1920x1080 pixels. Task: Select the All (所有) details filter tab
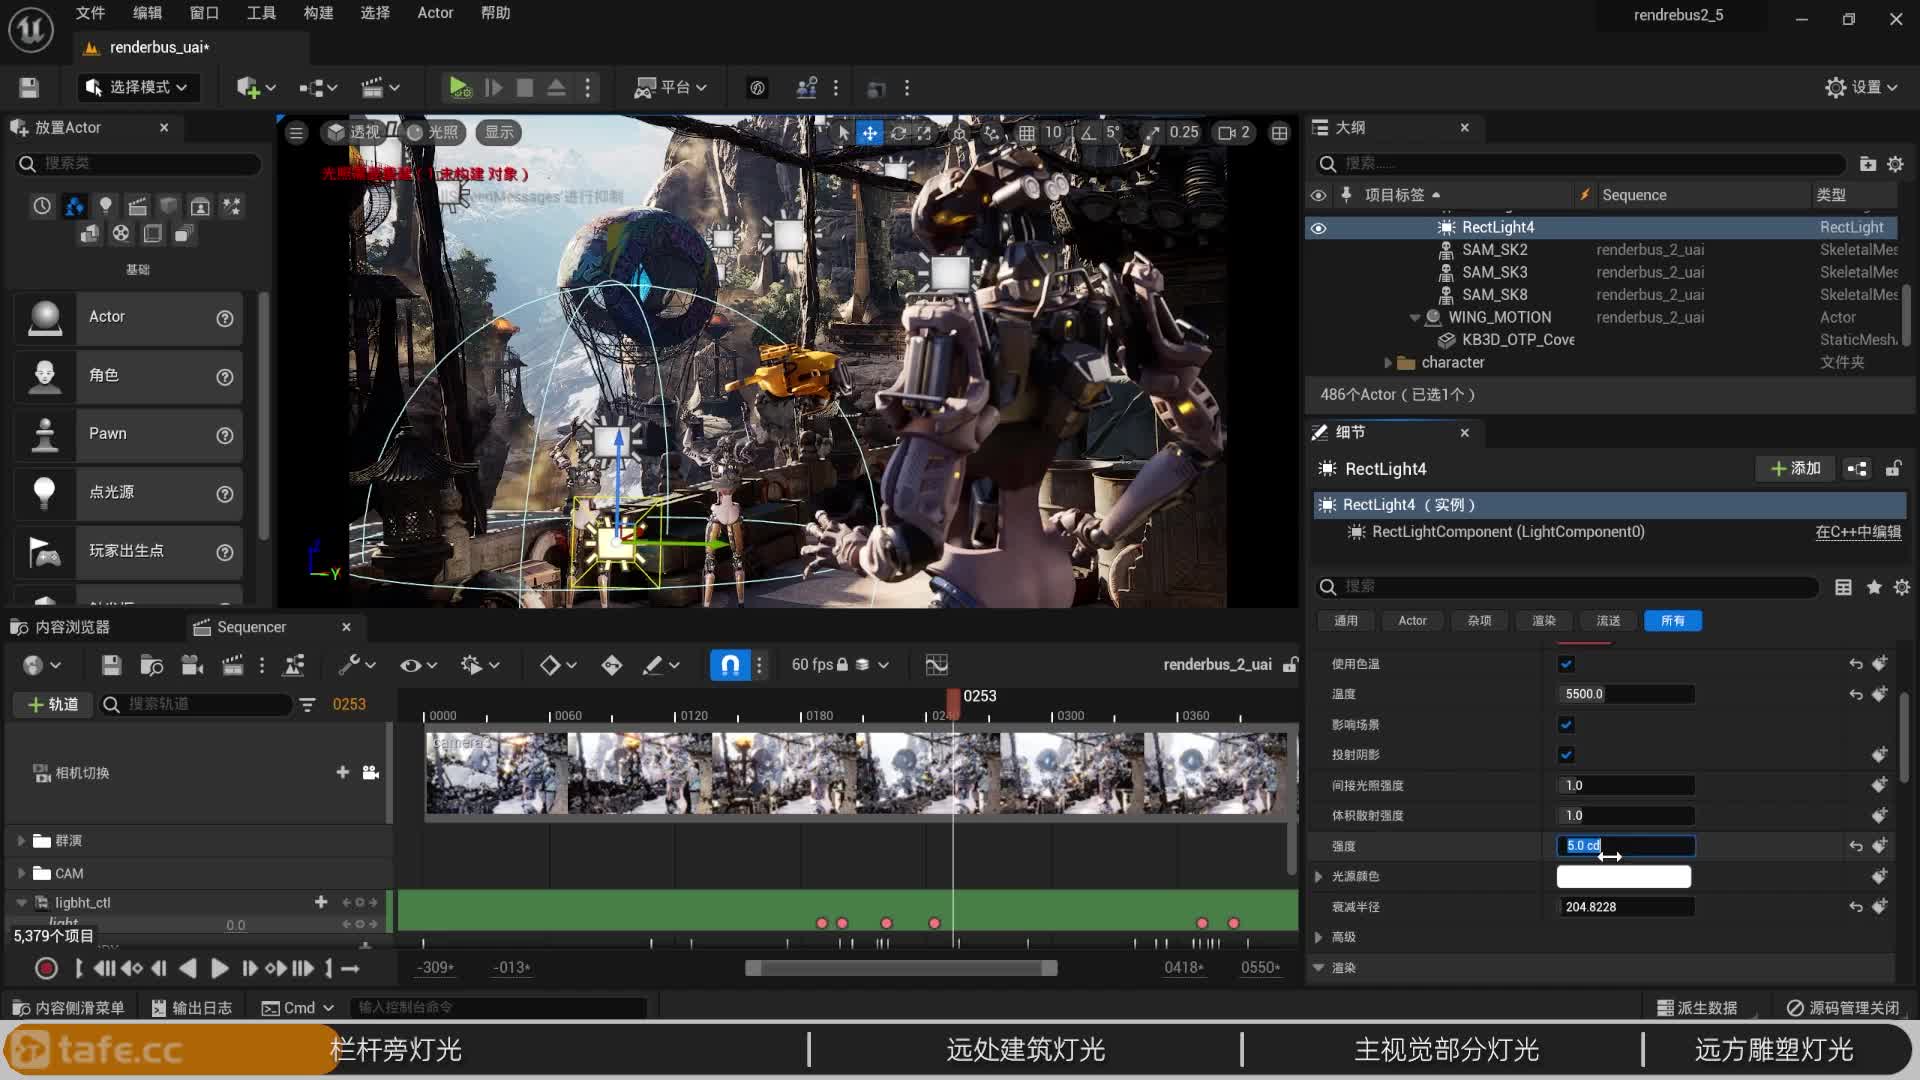(x=1673, y=621)
